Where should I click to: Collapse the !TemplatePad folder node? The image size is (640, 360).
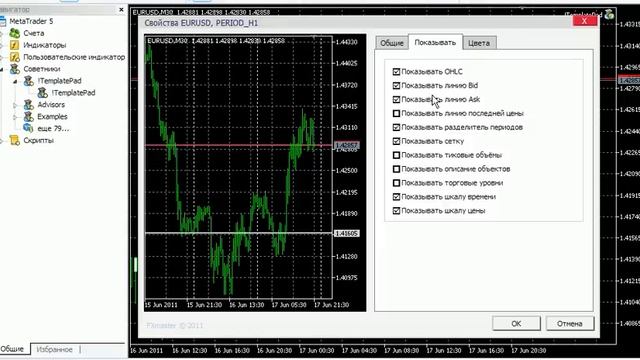(15, 81)
